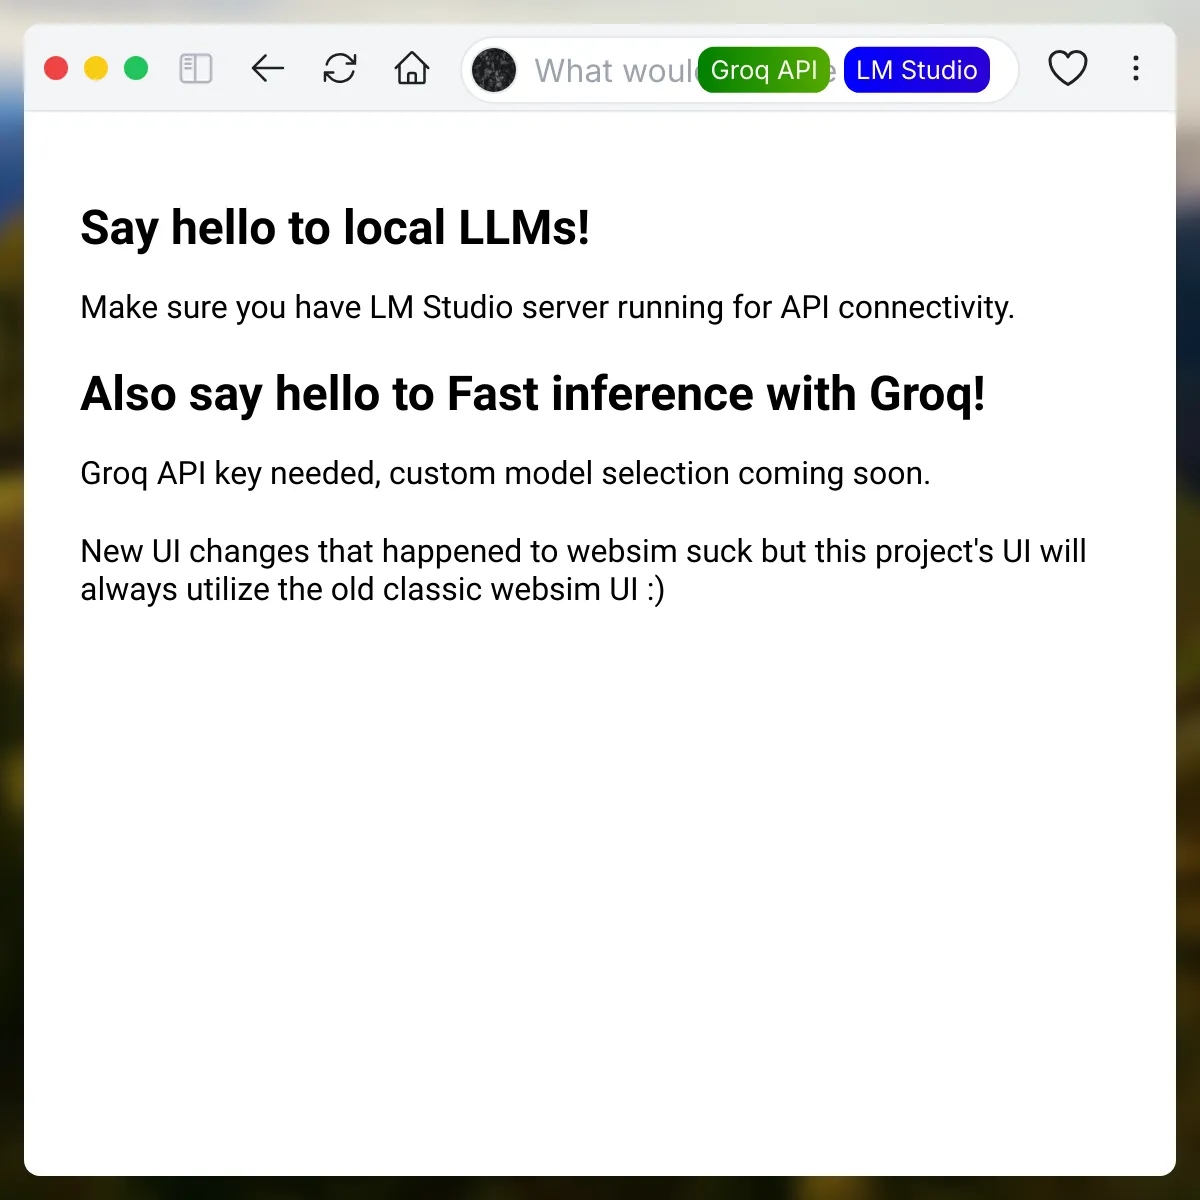Select the blue LM Studio button
The image size is (1200, 1200).
[x=917, y=70]
